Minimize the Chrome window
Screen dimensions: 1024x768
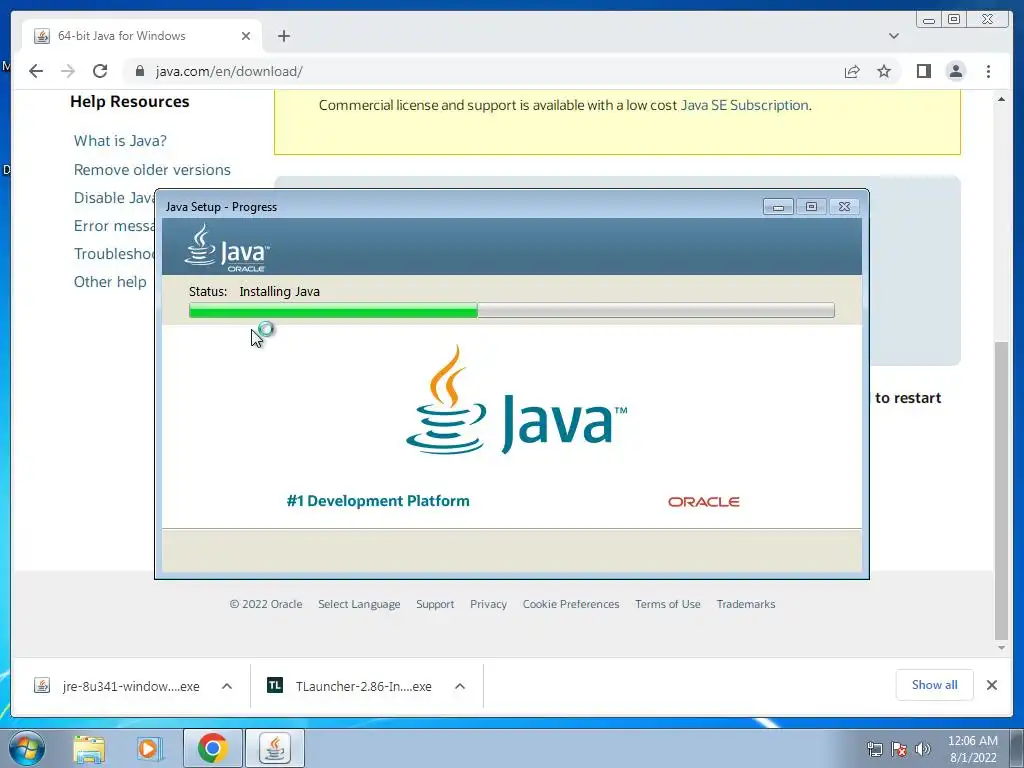click(929, 20)
